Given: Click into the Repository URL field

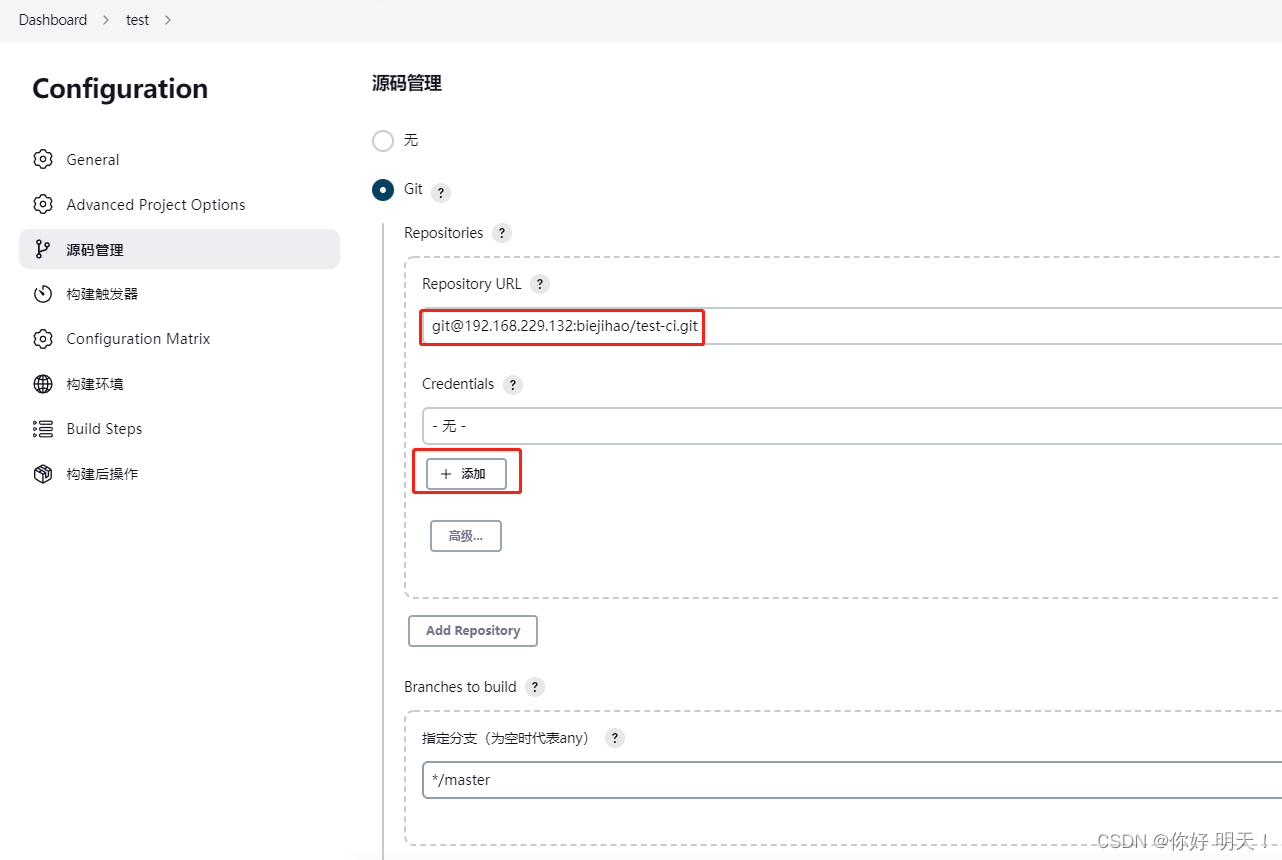Looking at the screenshot, I should 852,326.
